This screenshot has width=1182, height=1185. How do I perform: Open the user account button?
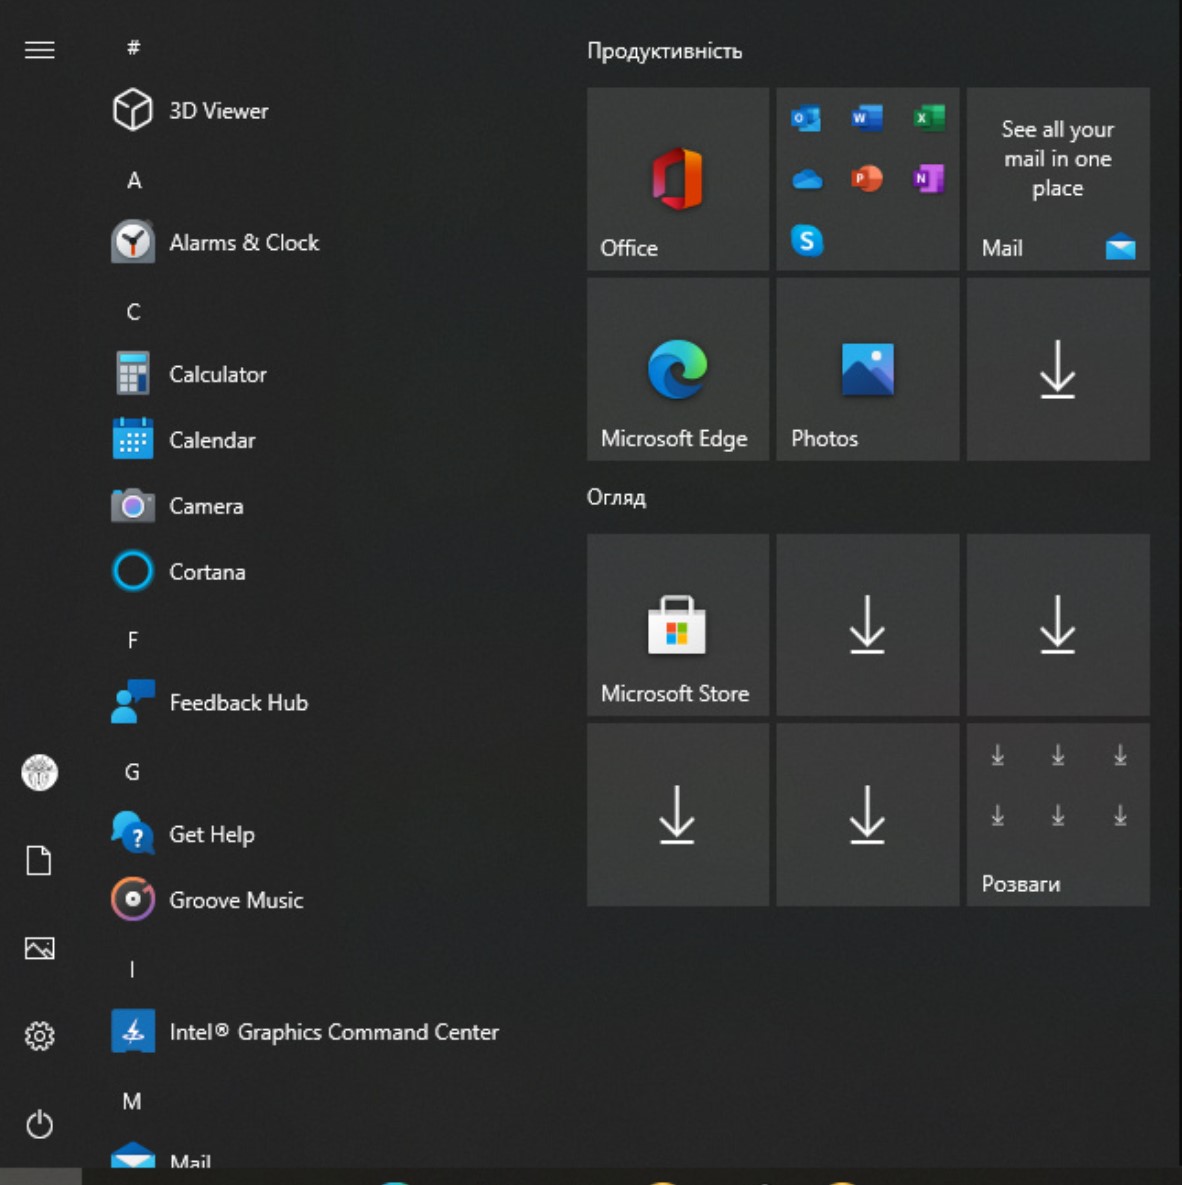40,773
